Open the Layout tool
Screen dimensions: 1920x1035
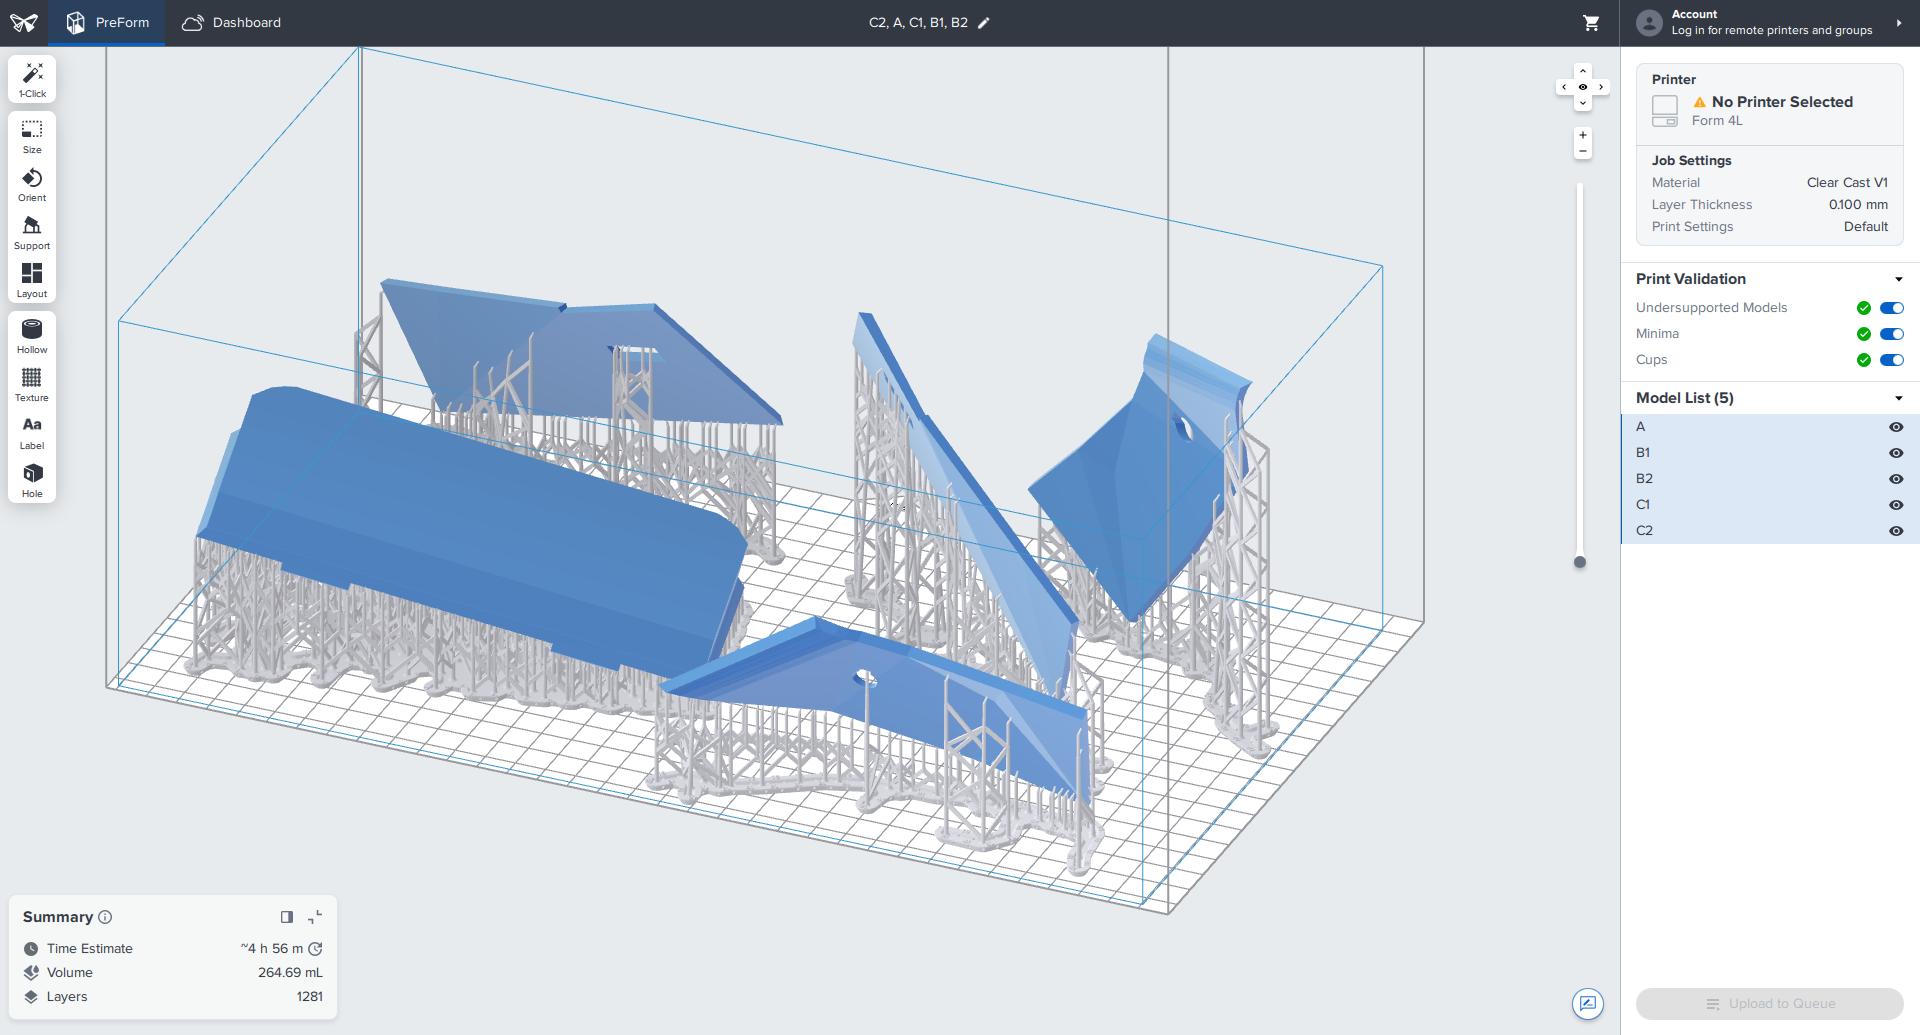click(x=32, y=281)
